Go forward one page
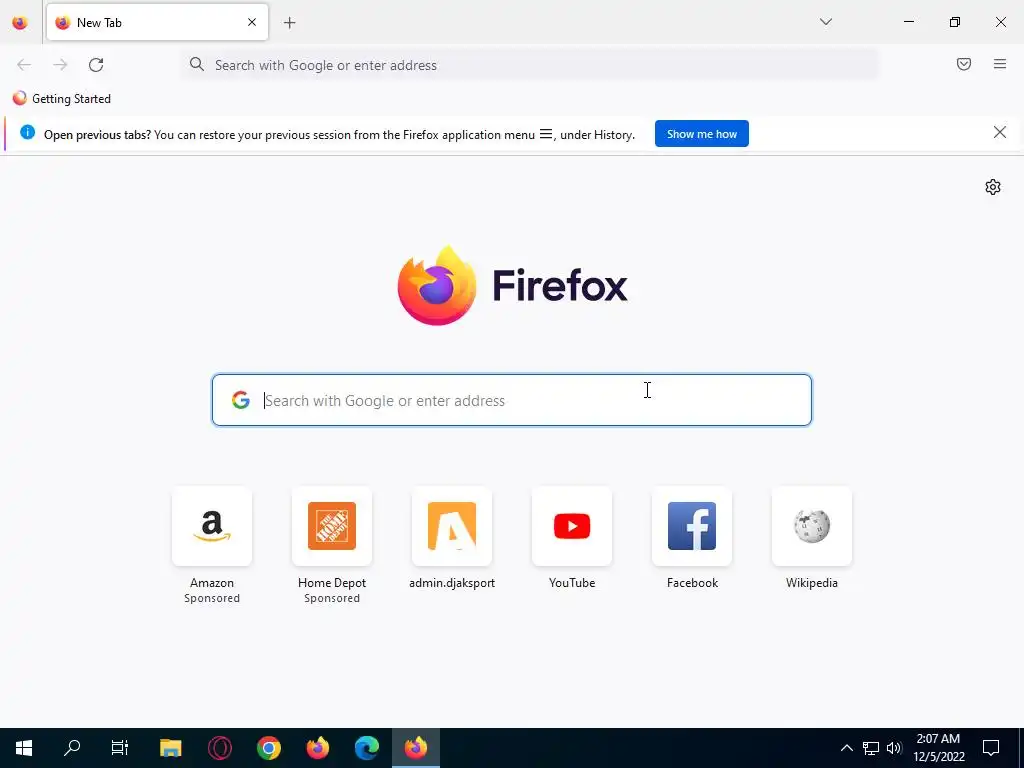The width and height of the screenshot is (1024, 768). (x=60, y=65)
